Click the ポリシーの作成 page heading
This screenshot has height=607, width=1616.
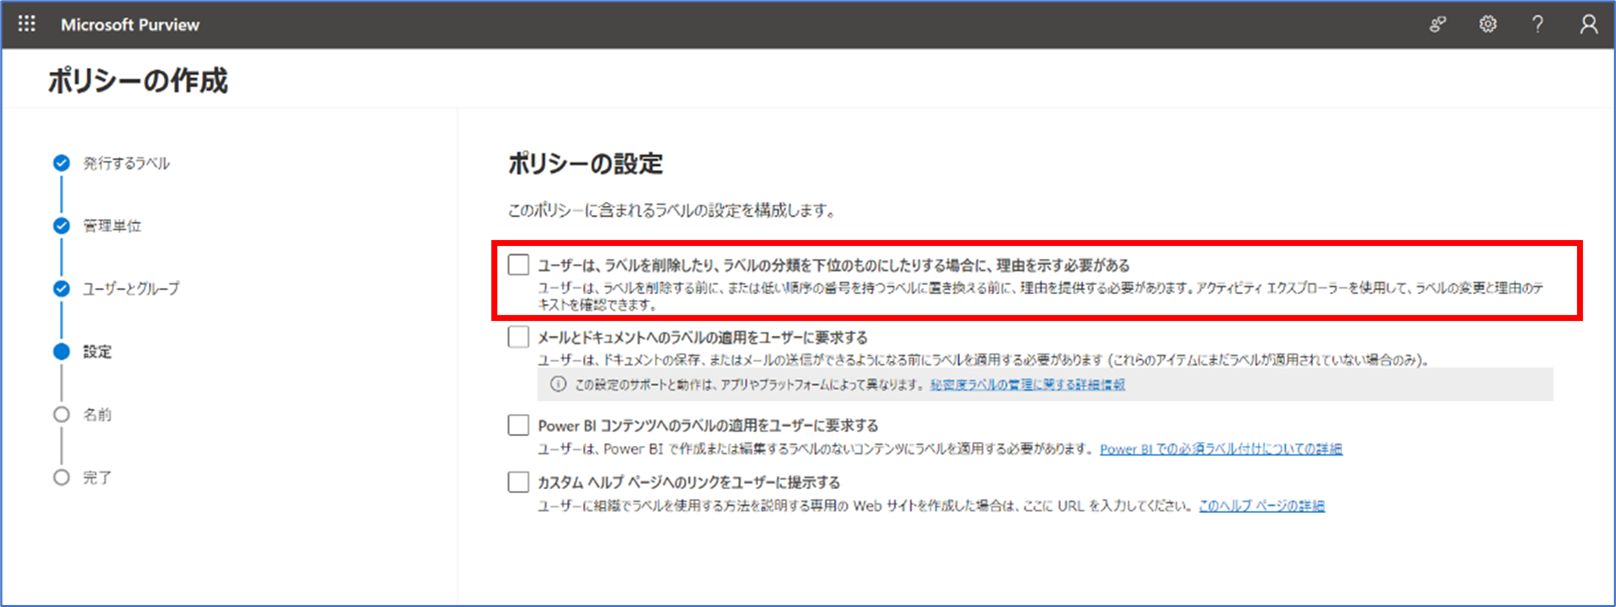[x=138, y=81]
